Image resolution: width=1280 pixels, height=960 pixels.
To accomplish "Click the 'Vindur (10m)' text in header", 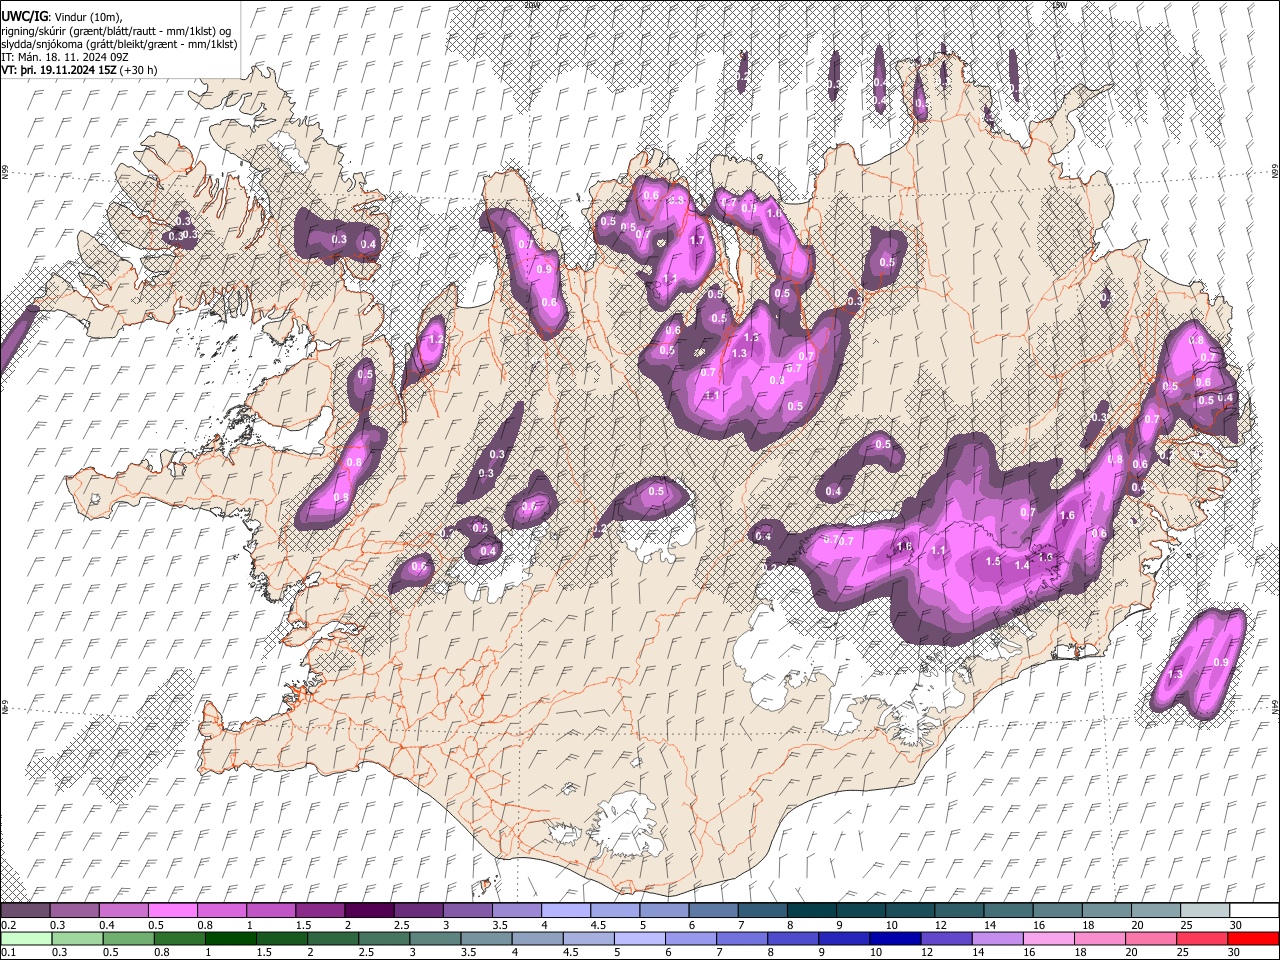I will (x=87, y=17).
